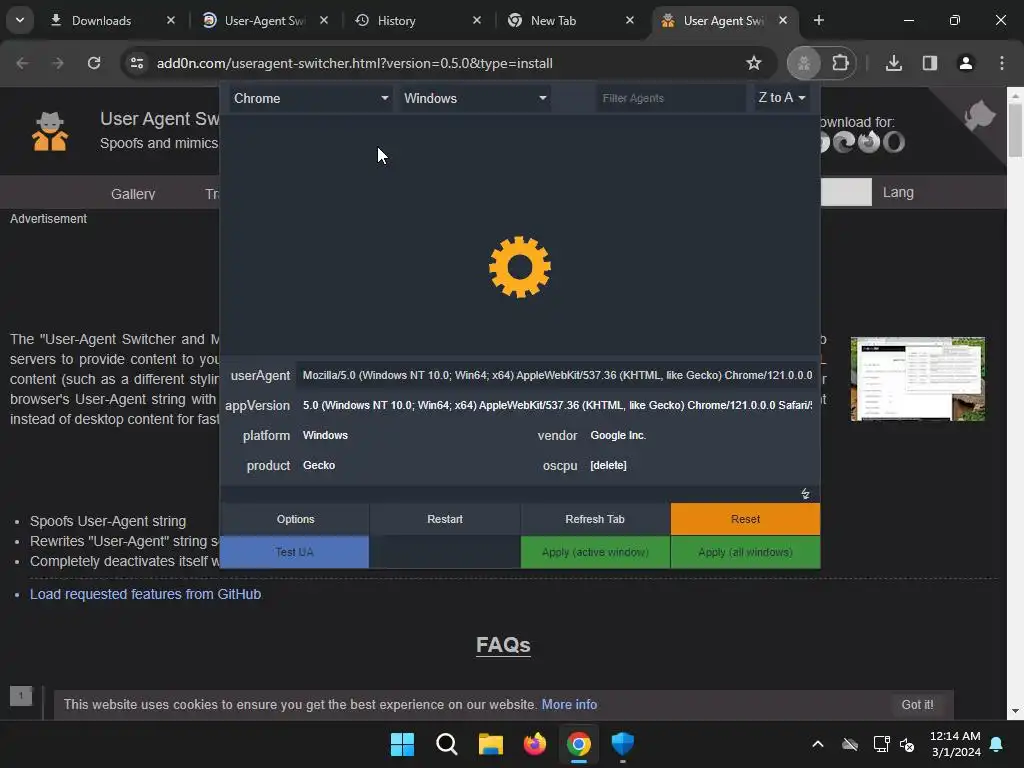The image size is (1024, 768).
Task: Open the Z to A sort dropdown
Action: (x=782, y=98)
